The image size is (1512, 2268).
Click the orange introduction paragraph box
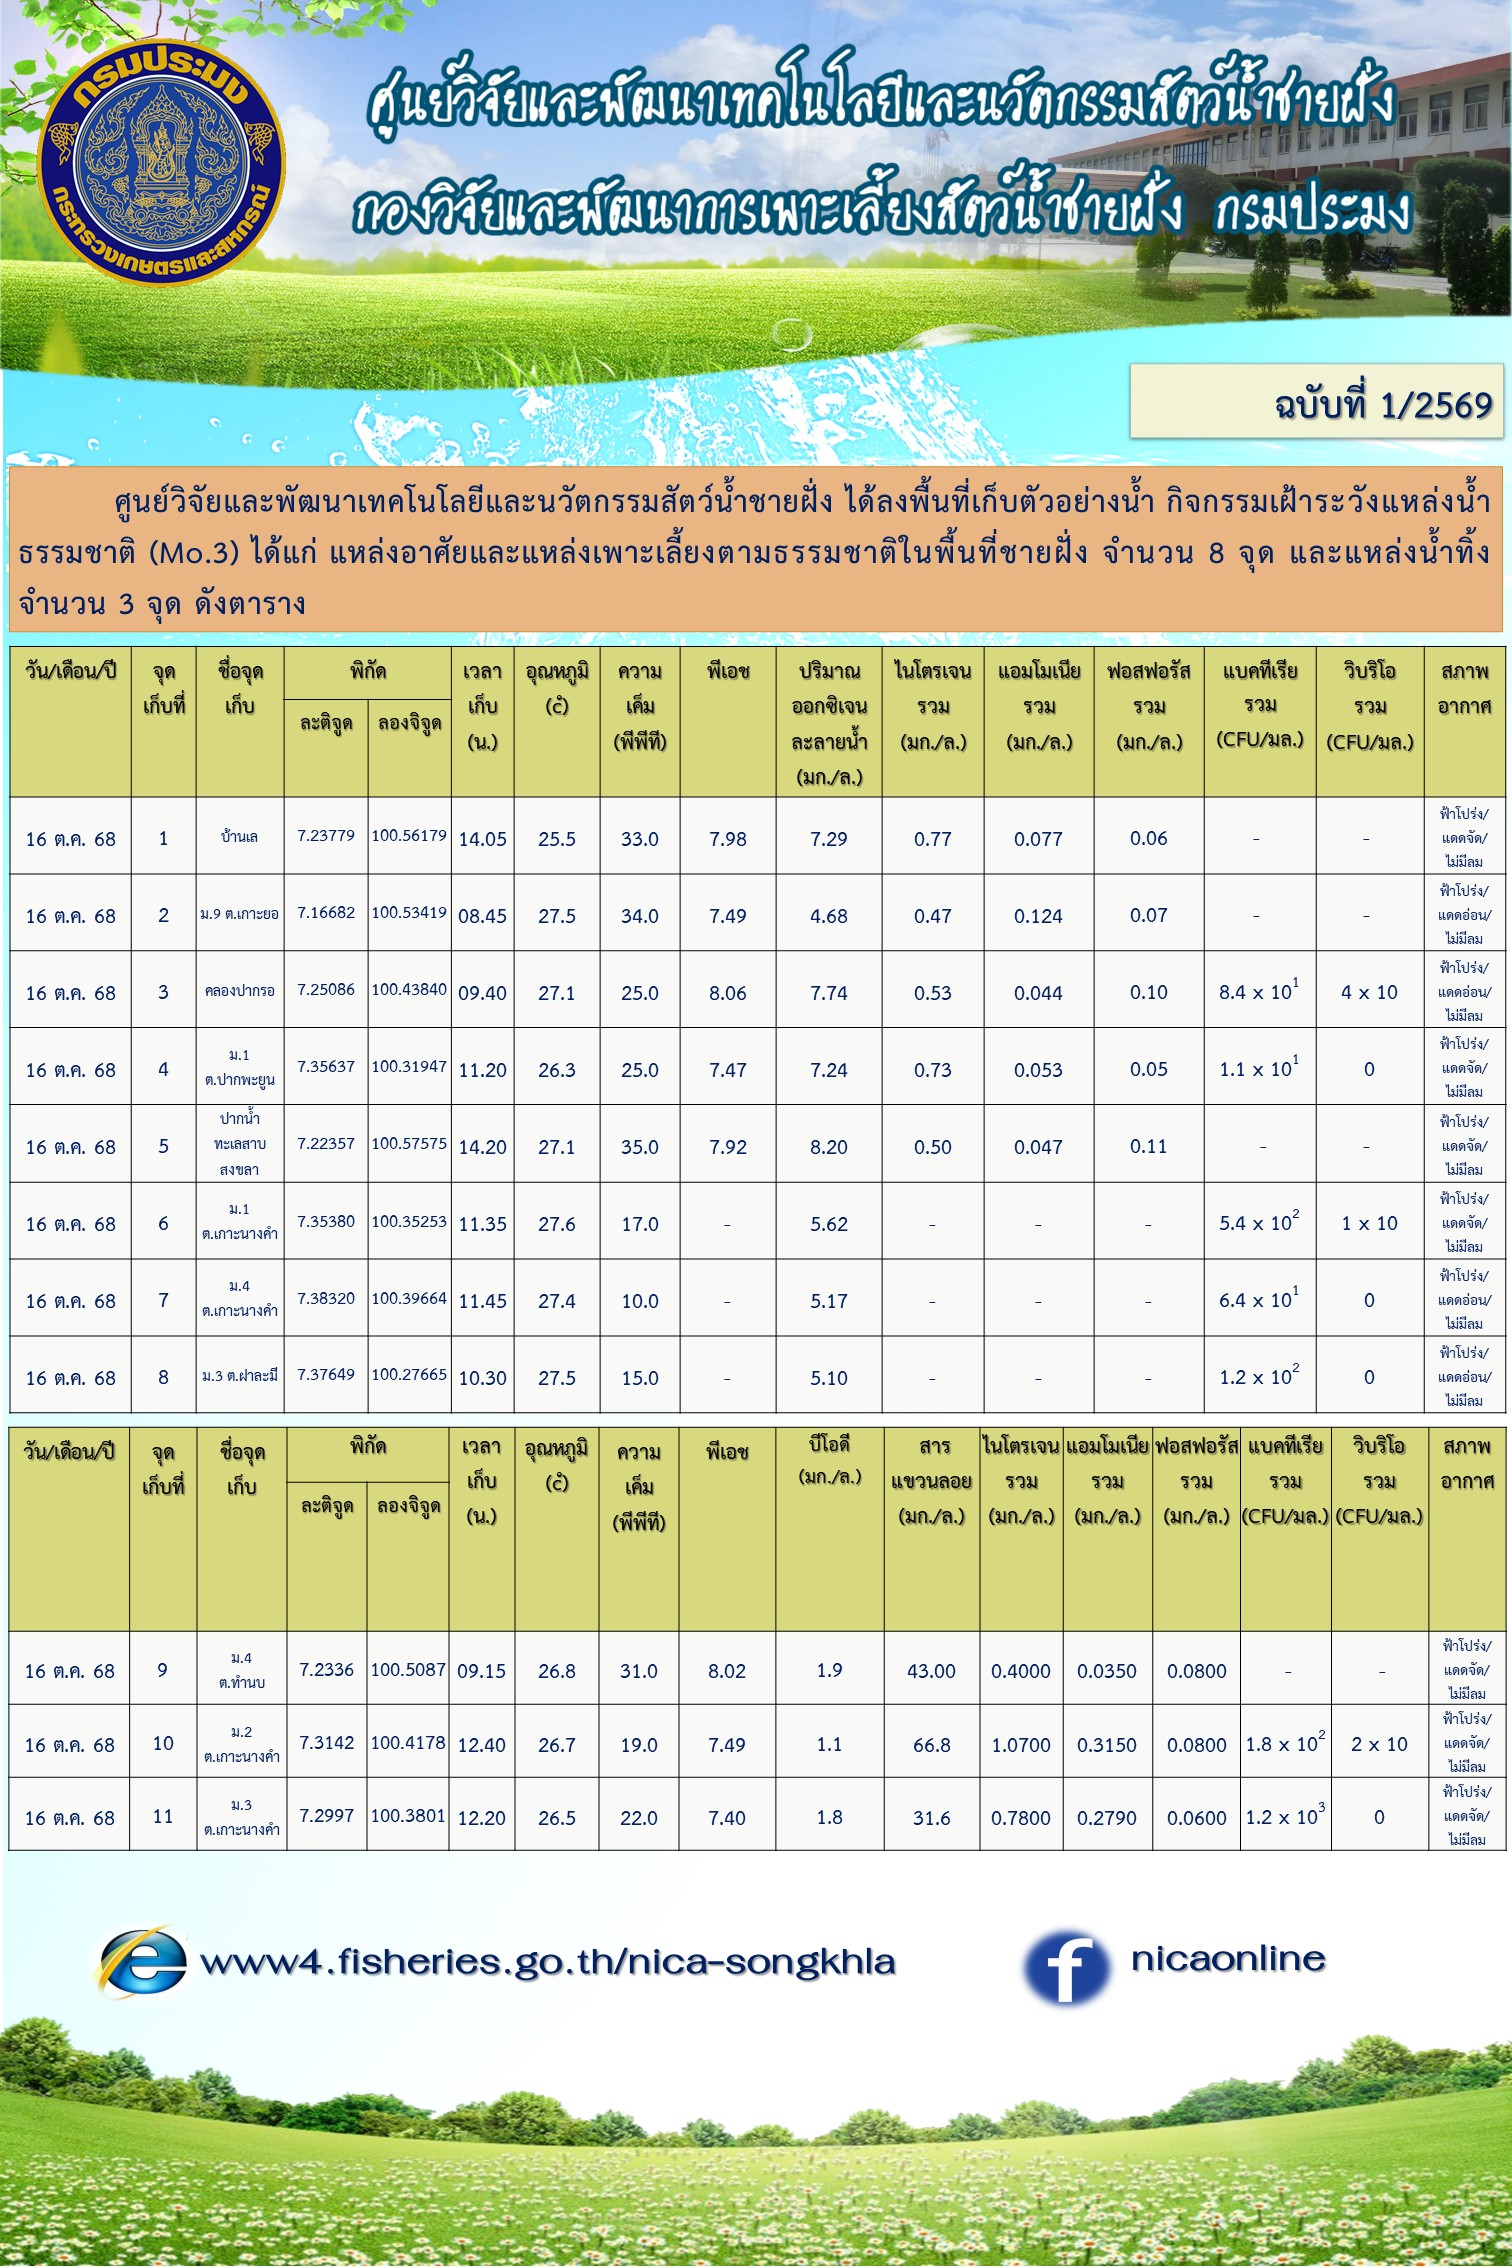[x=756, y=550]
